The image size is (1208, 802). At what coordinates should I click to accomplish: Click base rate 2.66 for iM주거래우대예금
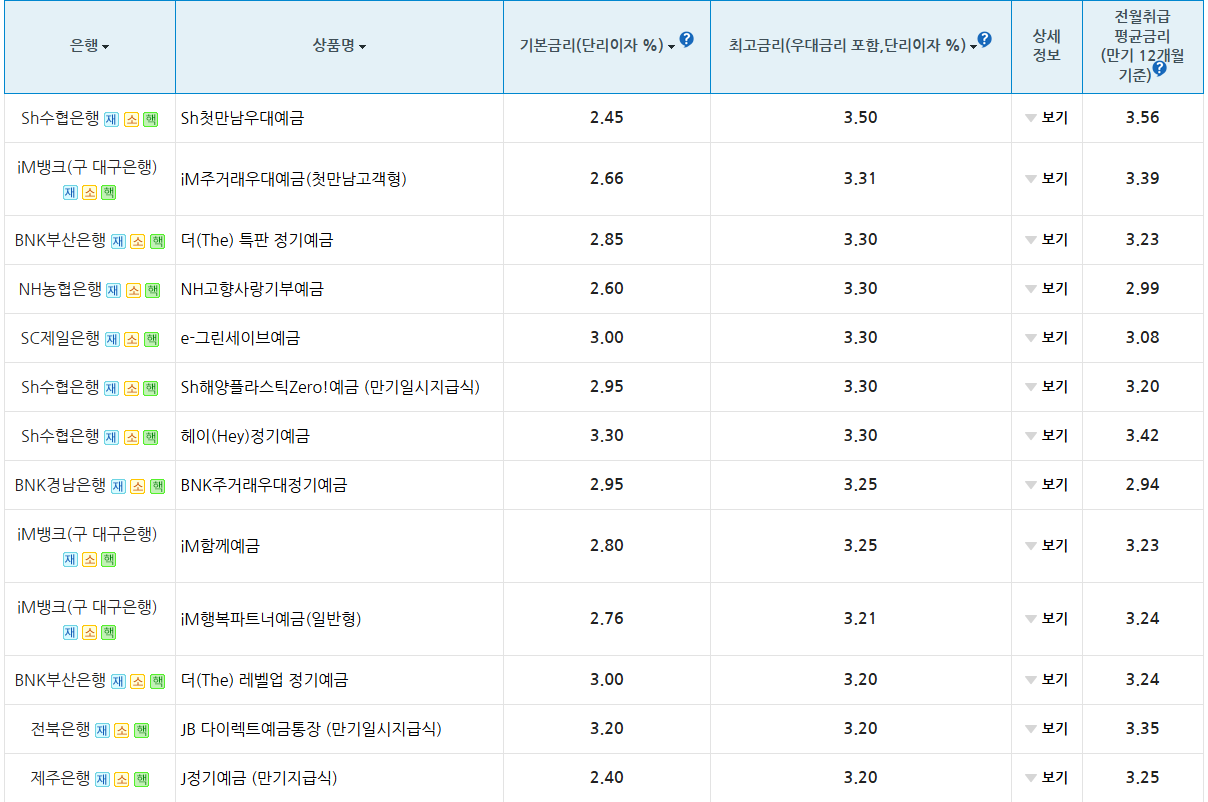[606, 179]
